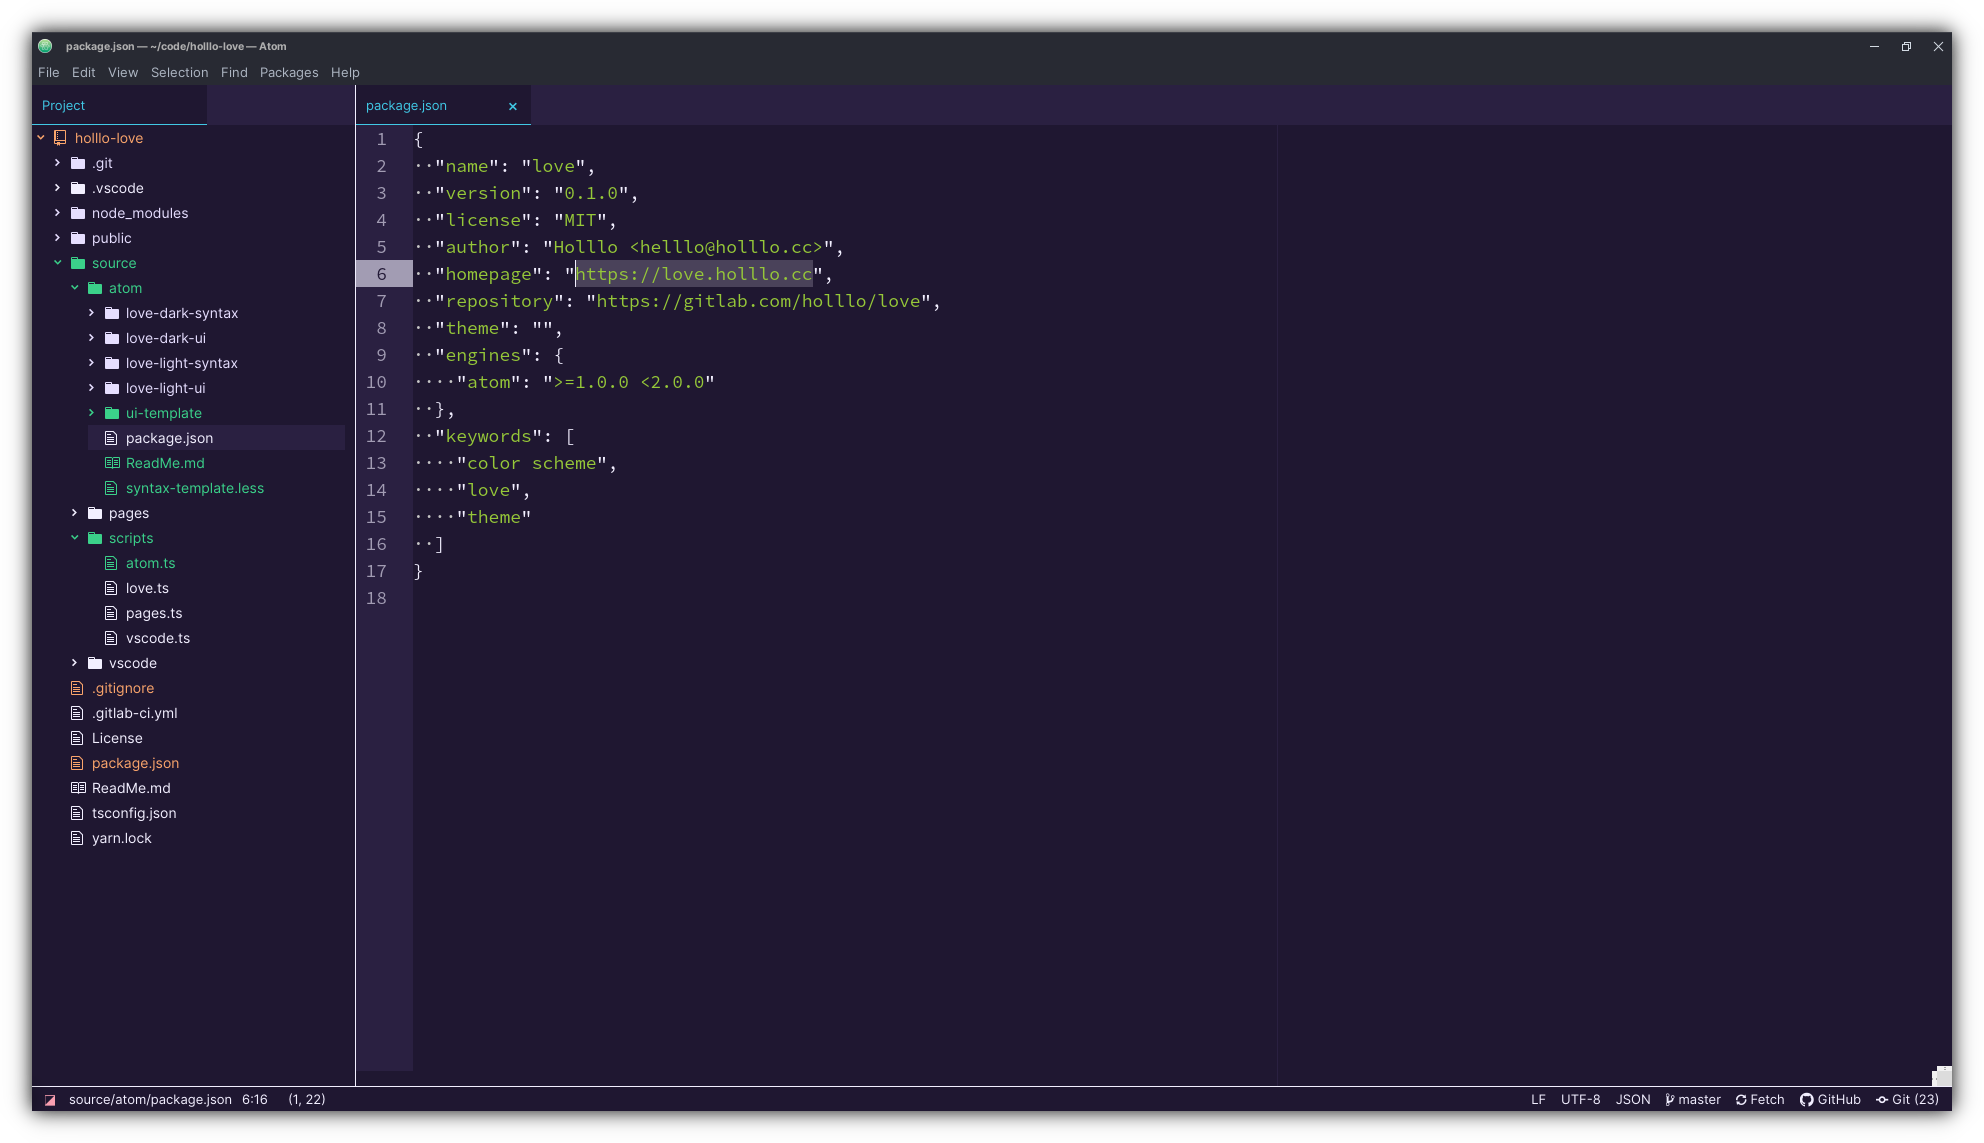The height and width of the screenshot is (1143, 1984).
Task: Expand the pages folder chevron
Action: pyautogui.click(x=75, y=513)
